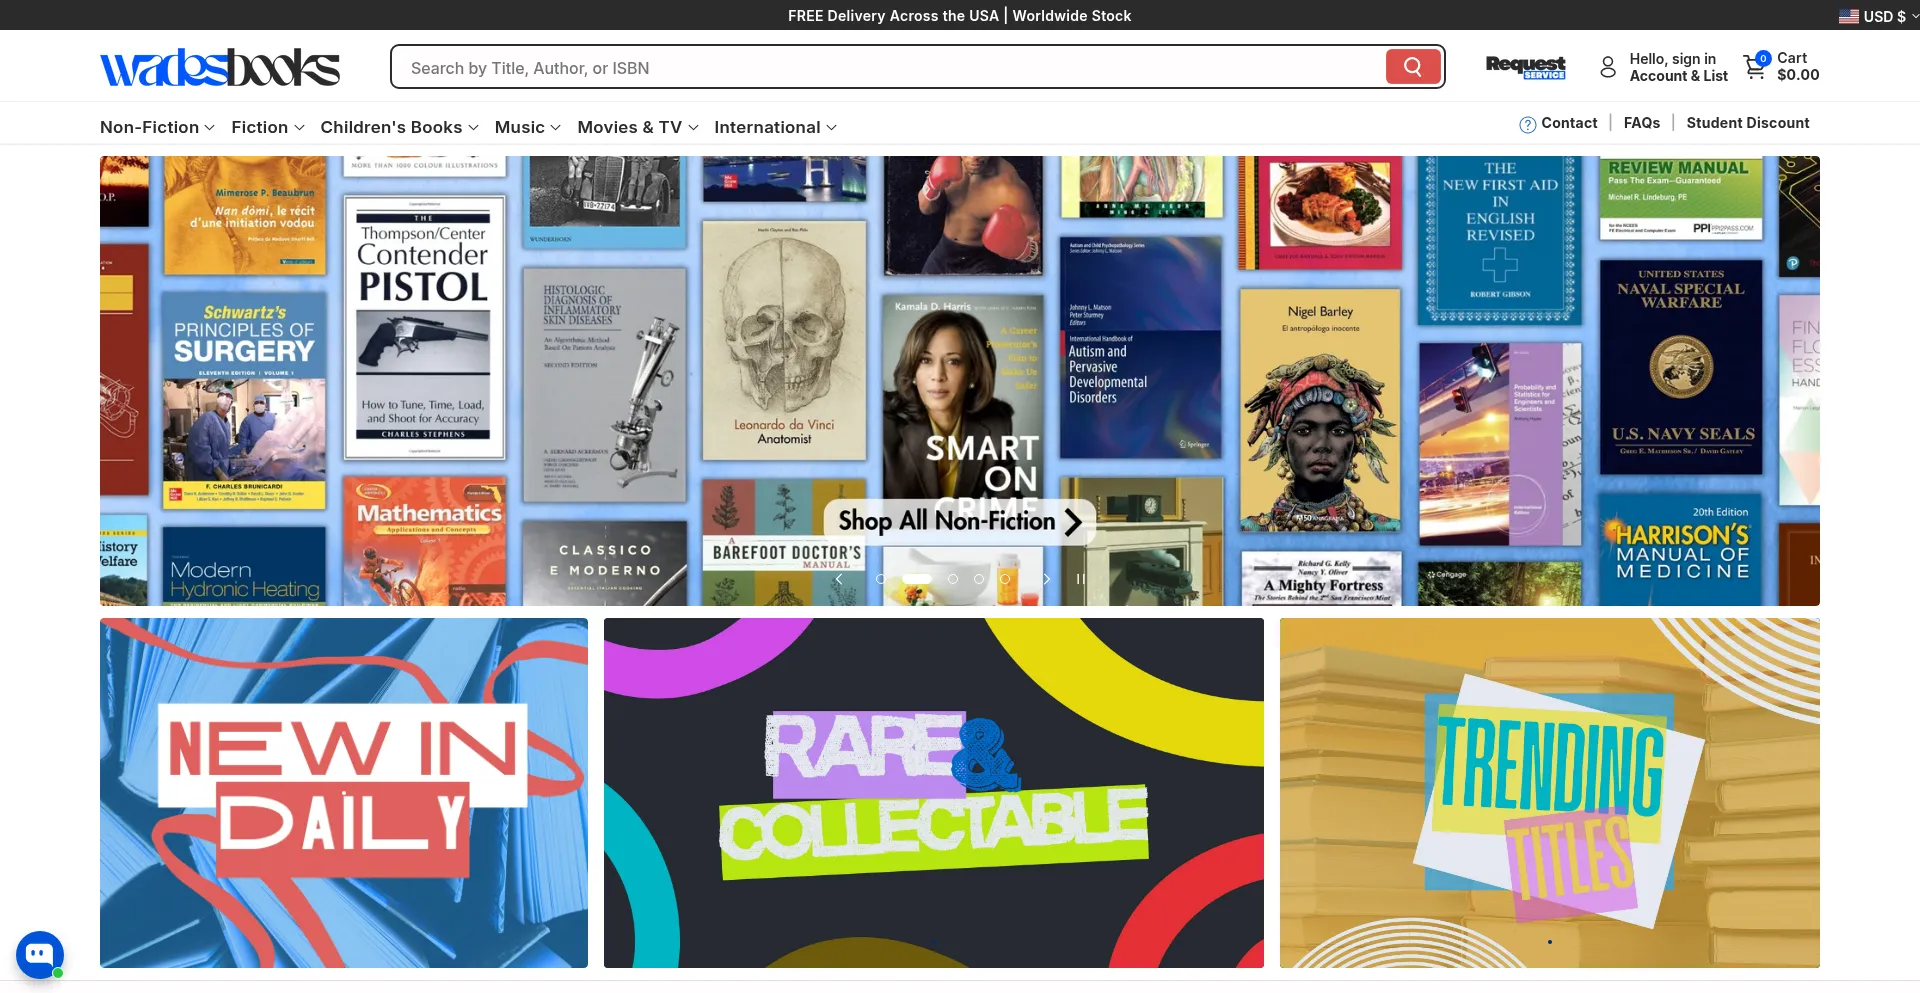Click the Contender Pistol book cover
The image size is (1920, 993).
pyautogui.click(x=424, y=327)
